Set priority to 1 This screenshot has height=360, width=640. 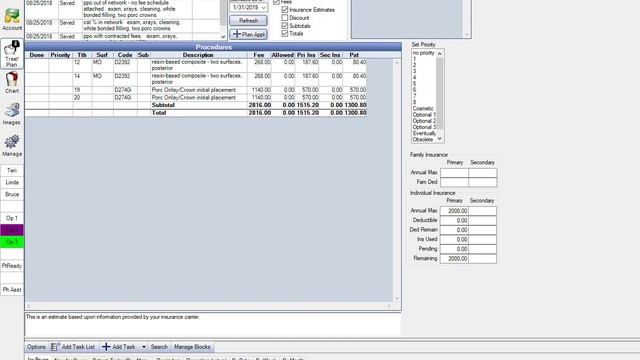pos(424,59)
